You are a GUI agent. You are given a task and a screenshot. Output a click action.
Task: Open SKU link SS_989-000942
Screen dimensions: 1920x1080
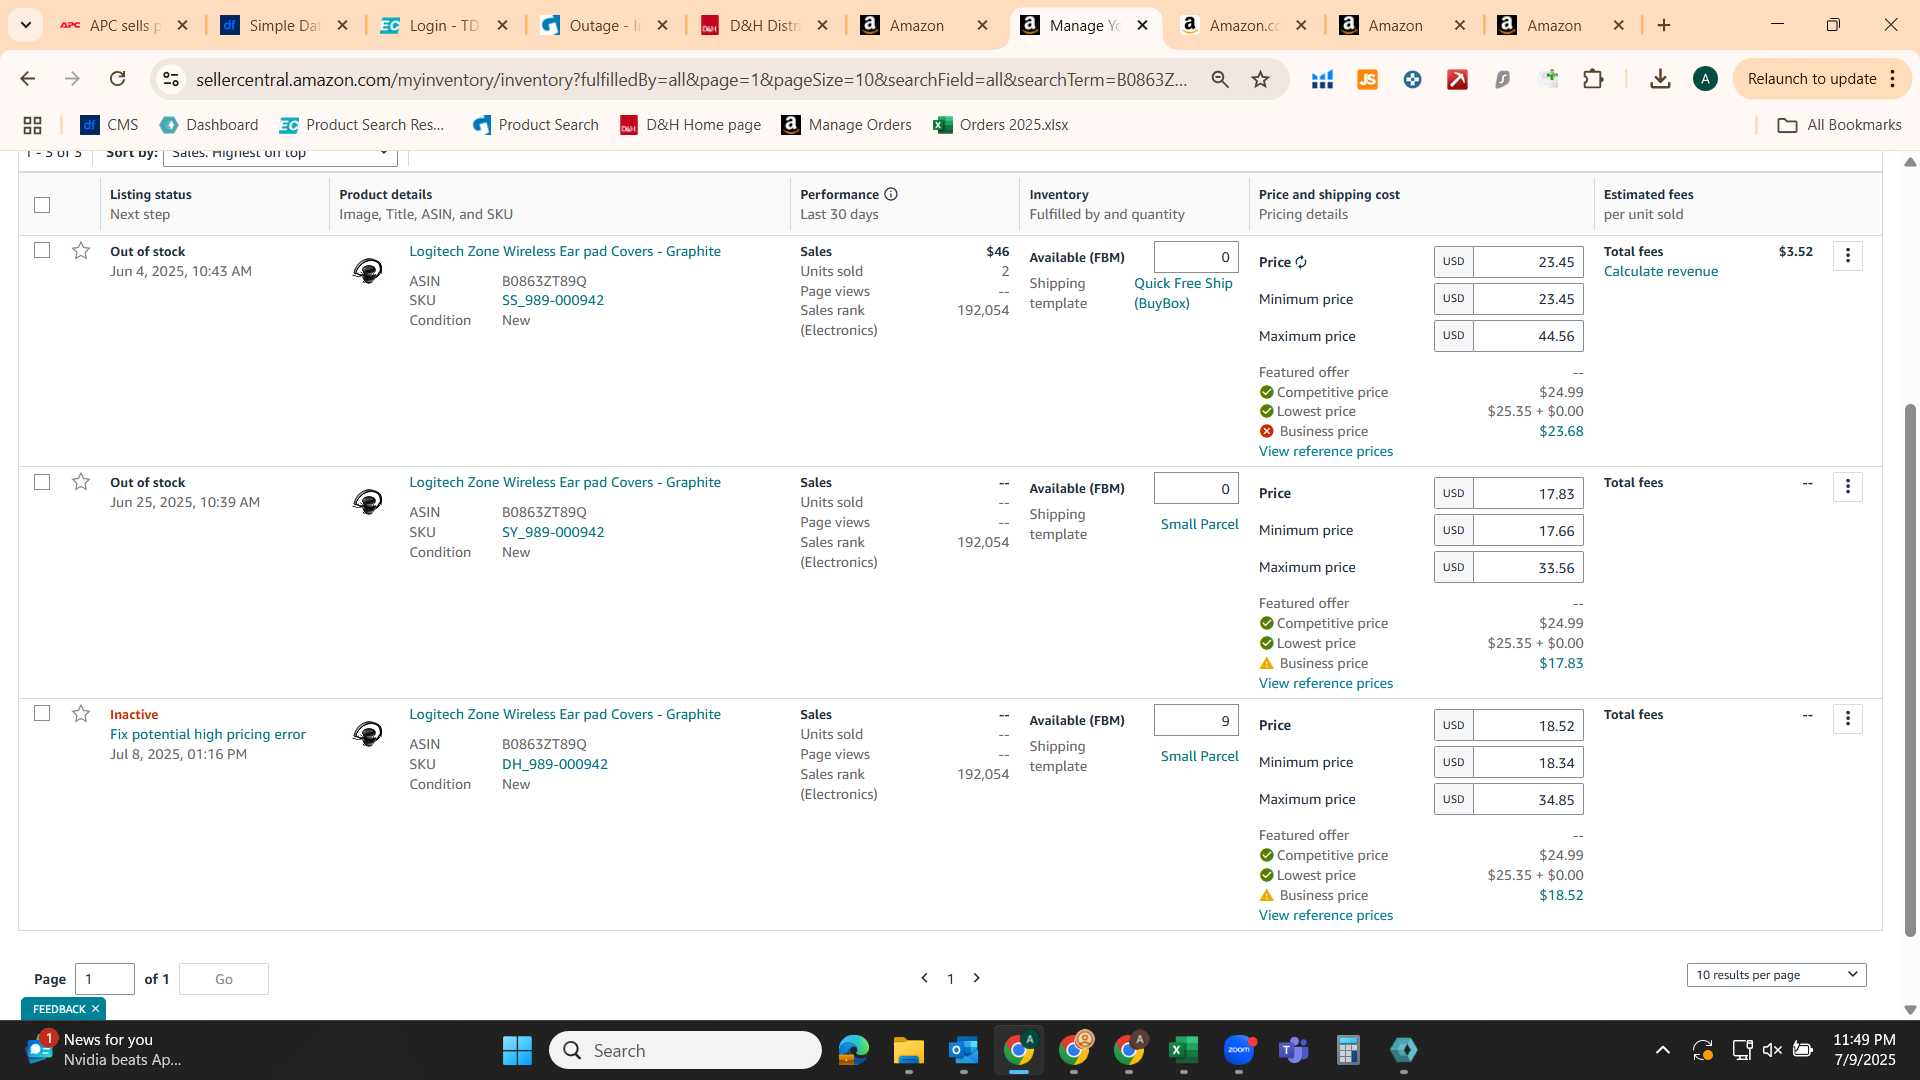(552, 300)
